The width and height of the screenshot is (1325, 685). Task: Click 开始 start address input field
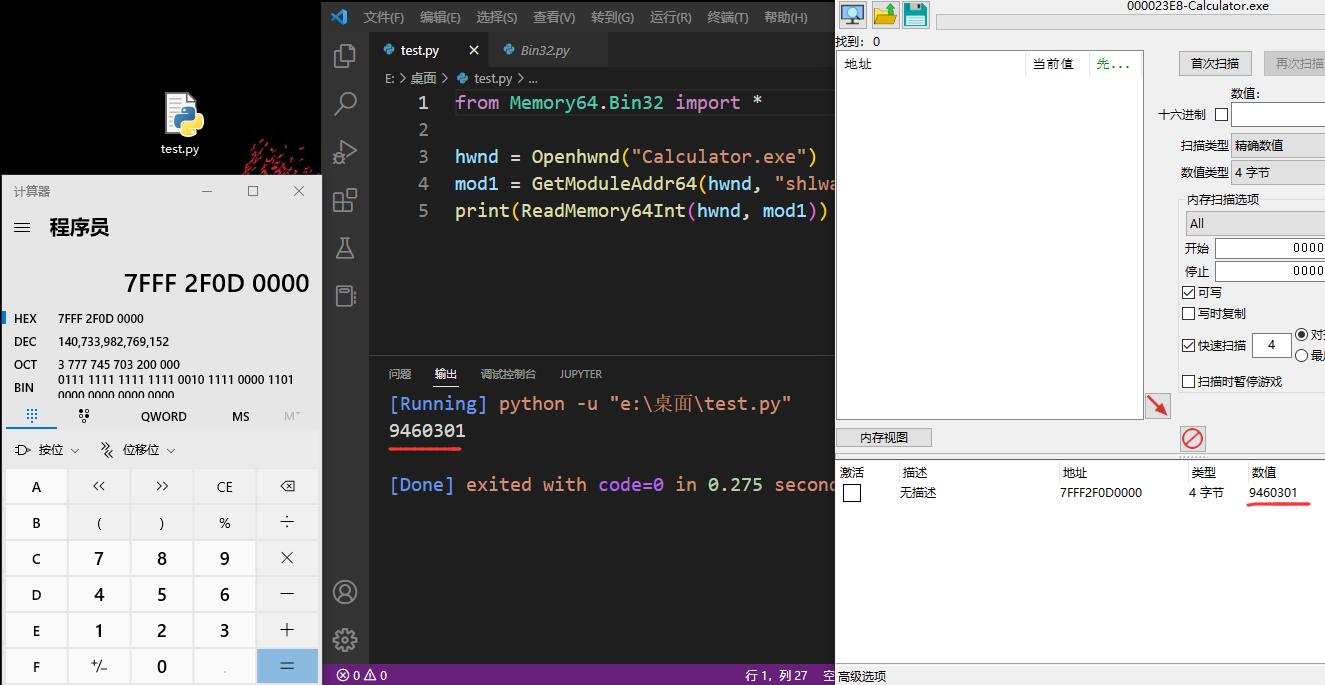click(1270, 248)
